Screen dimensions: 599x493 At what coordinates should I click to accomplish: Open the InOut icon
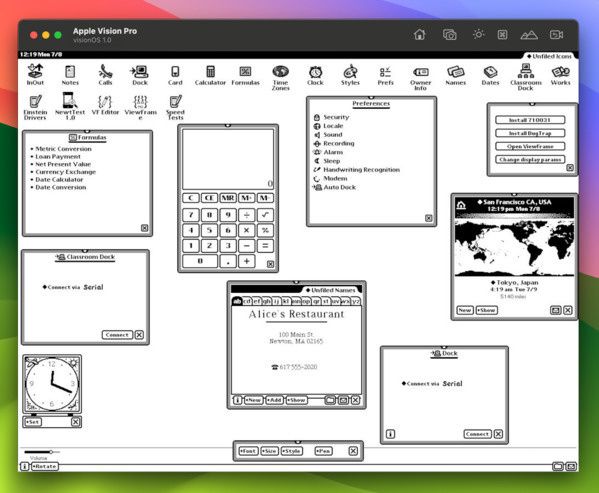(x=35, y=74)
